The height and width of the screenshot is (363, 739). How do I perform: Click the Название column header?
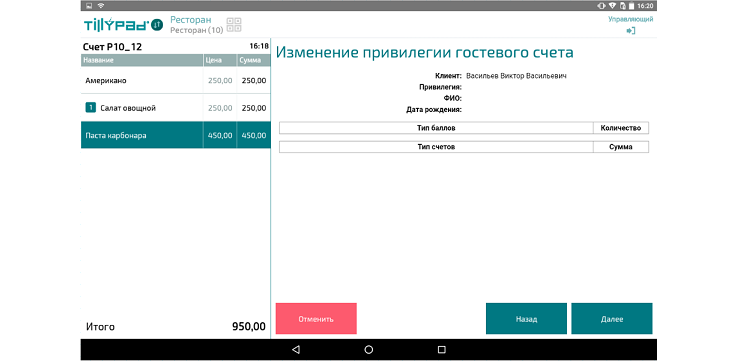(x=142, y=60)
